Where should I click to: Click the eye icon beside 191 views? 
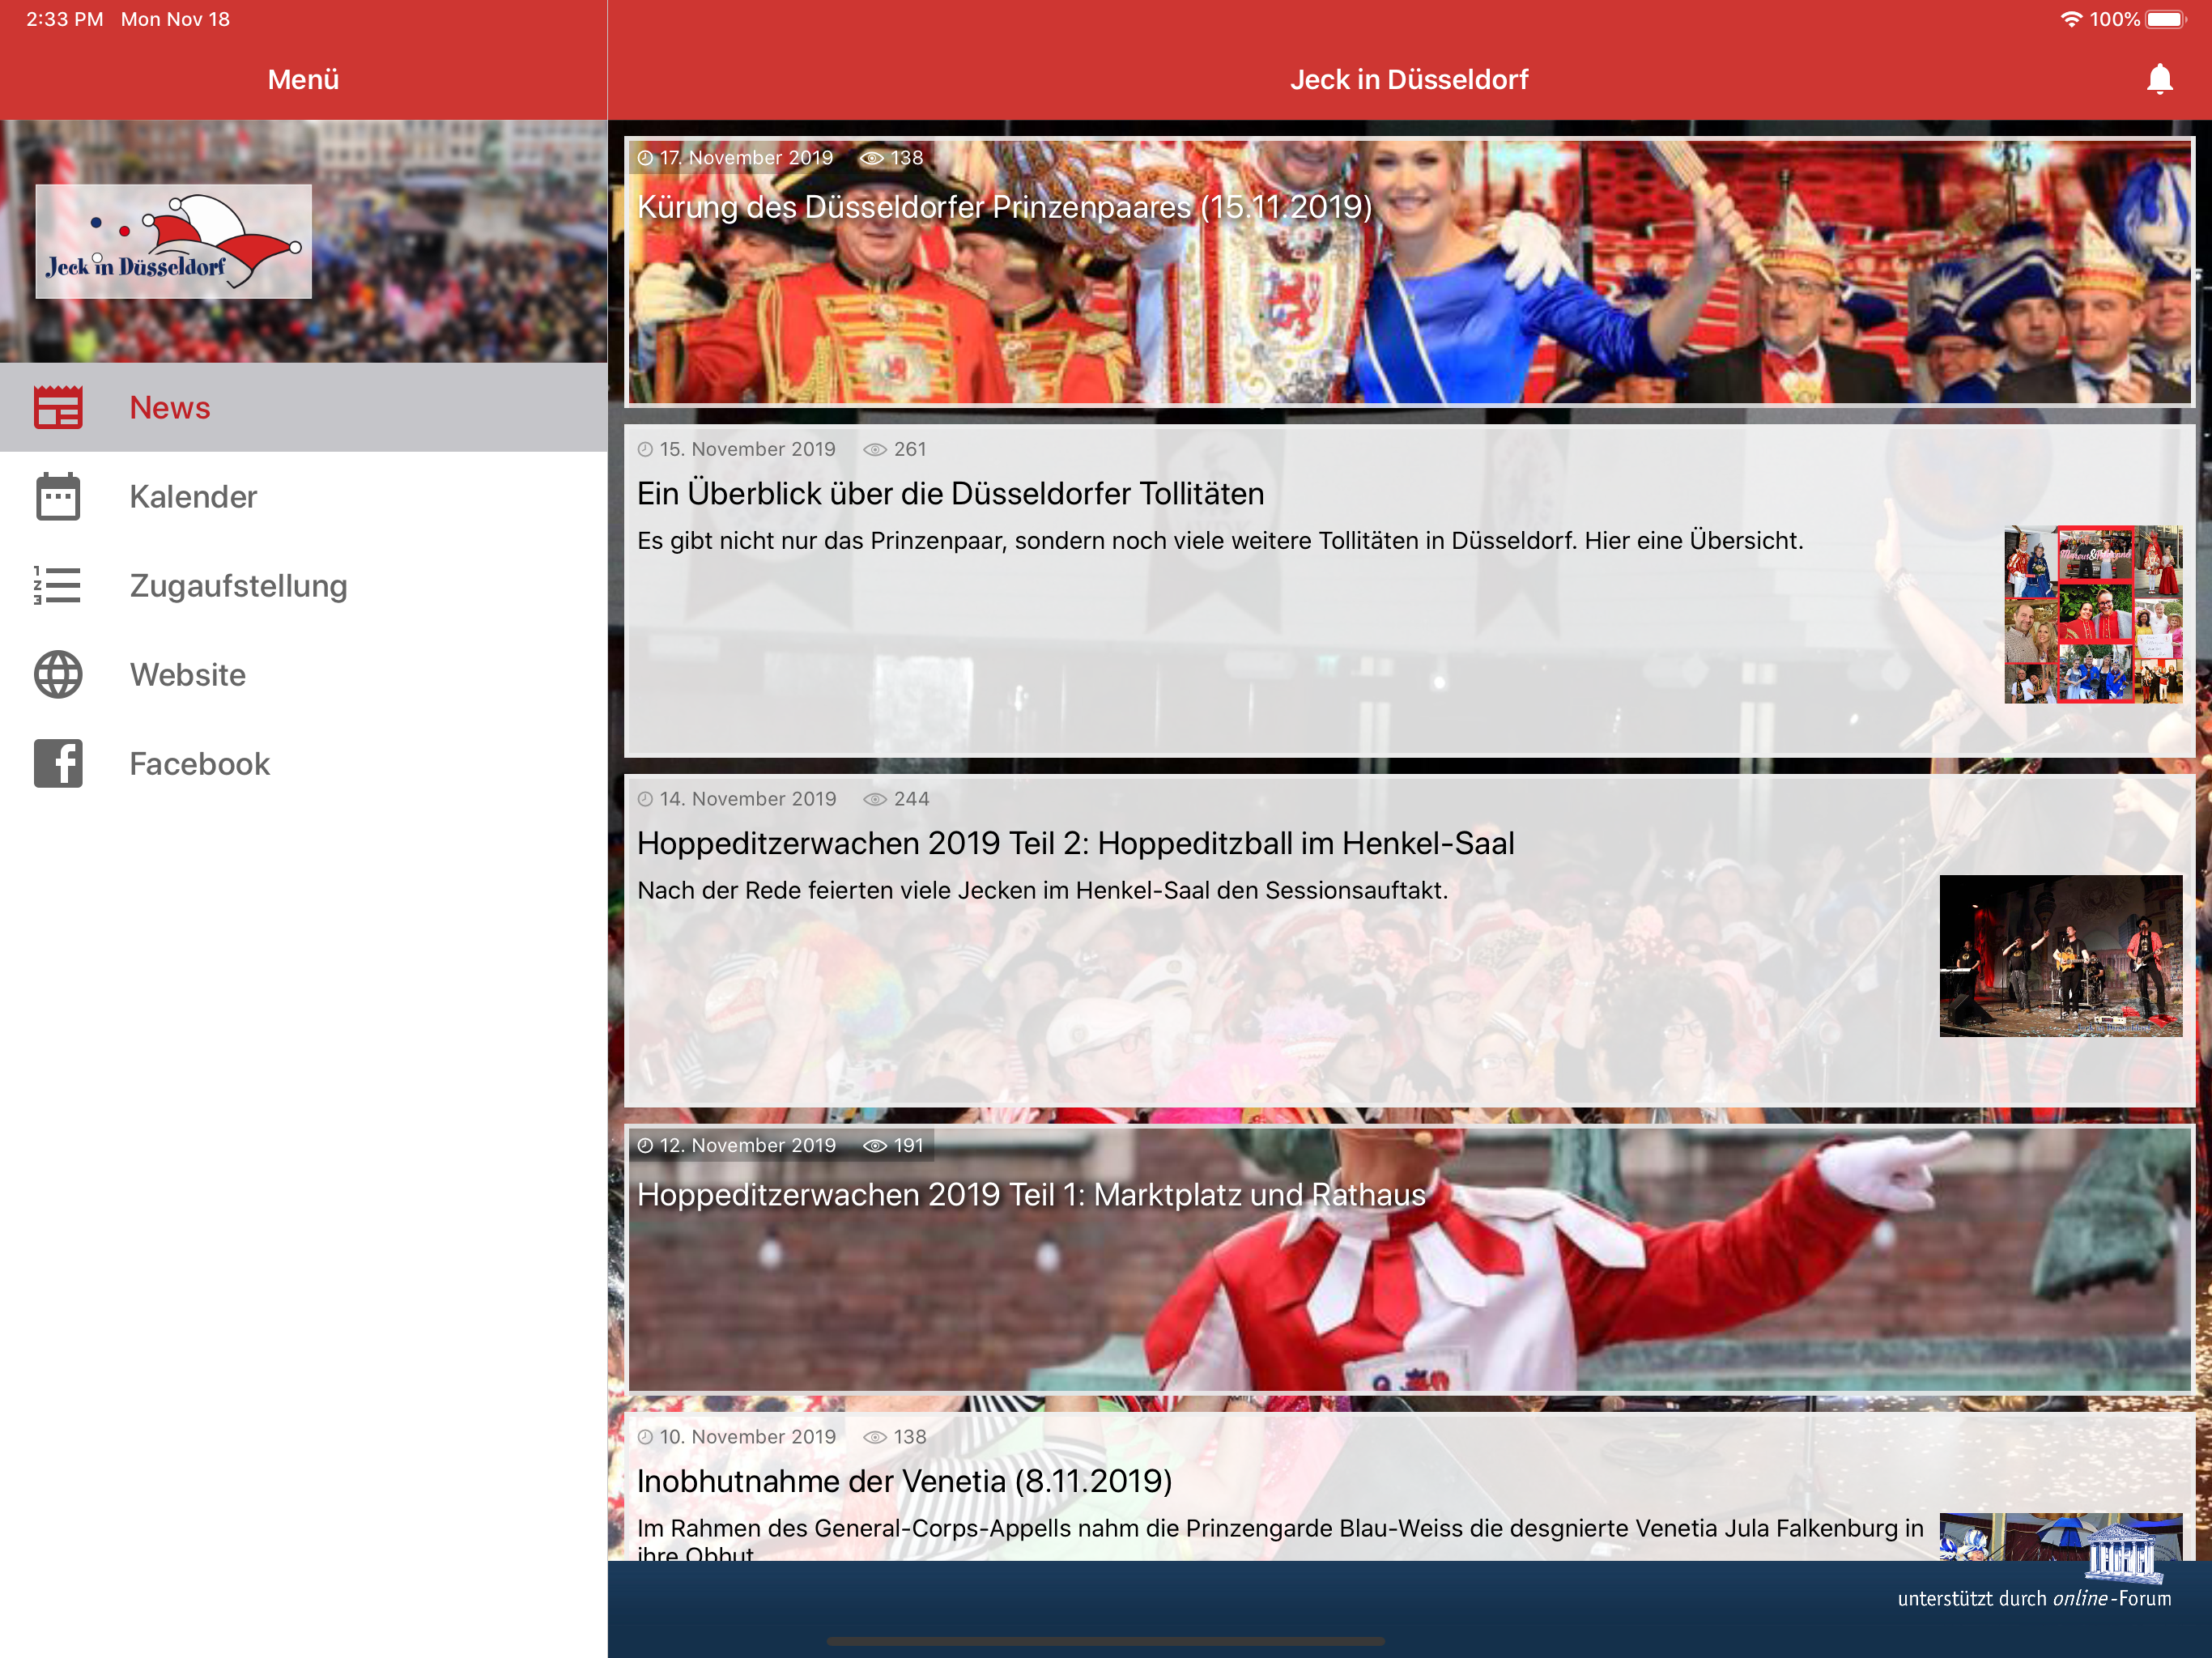875,1145
